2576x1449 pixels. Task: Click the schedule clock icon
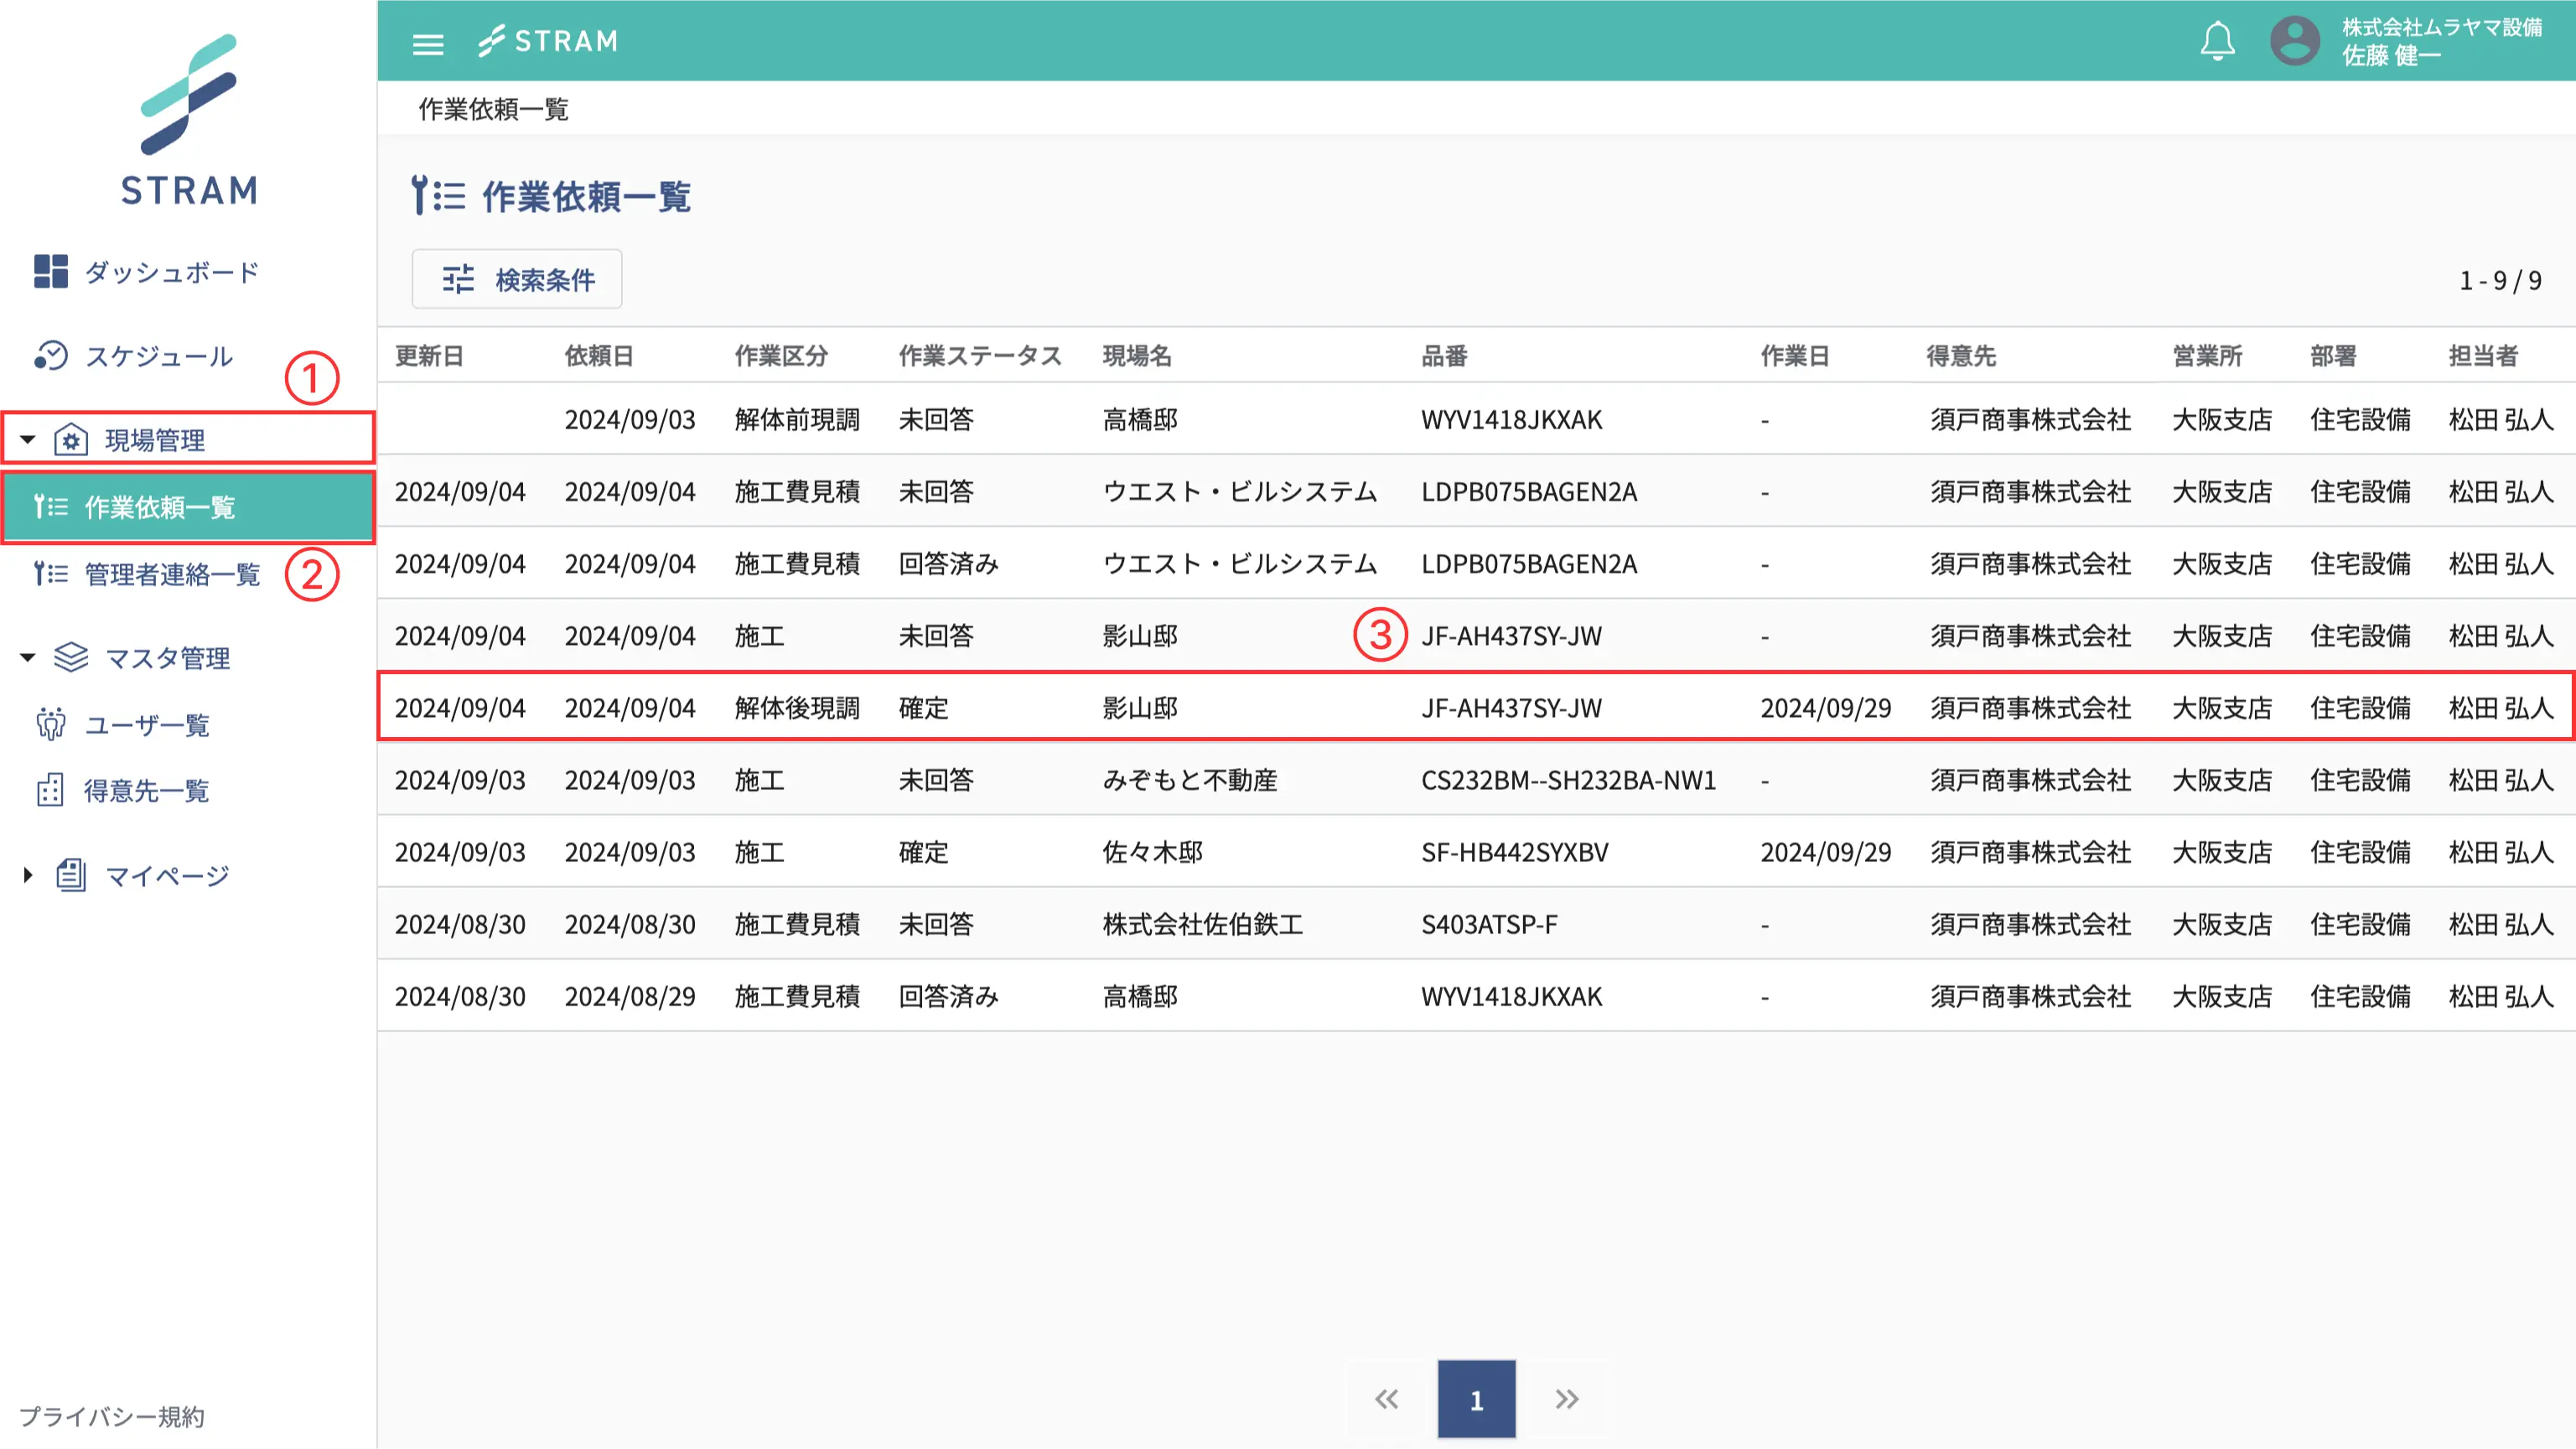click(50, 355)
